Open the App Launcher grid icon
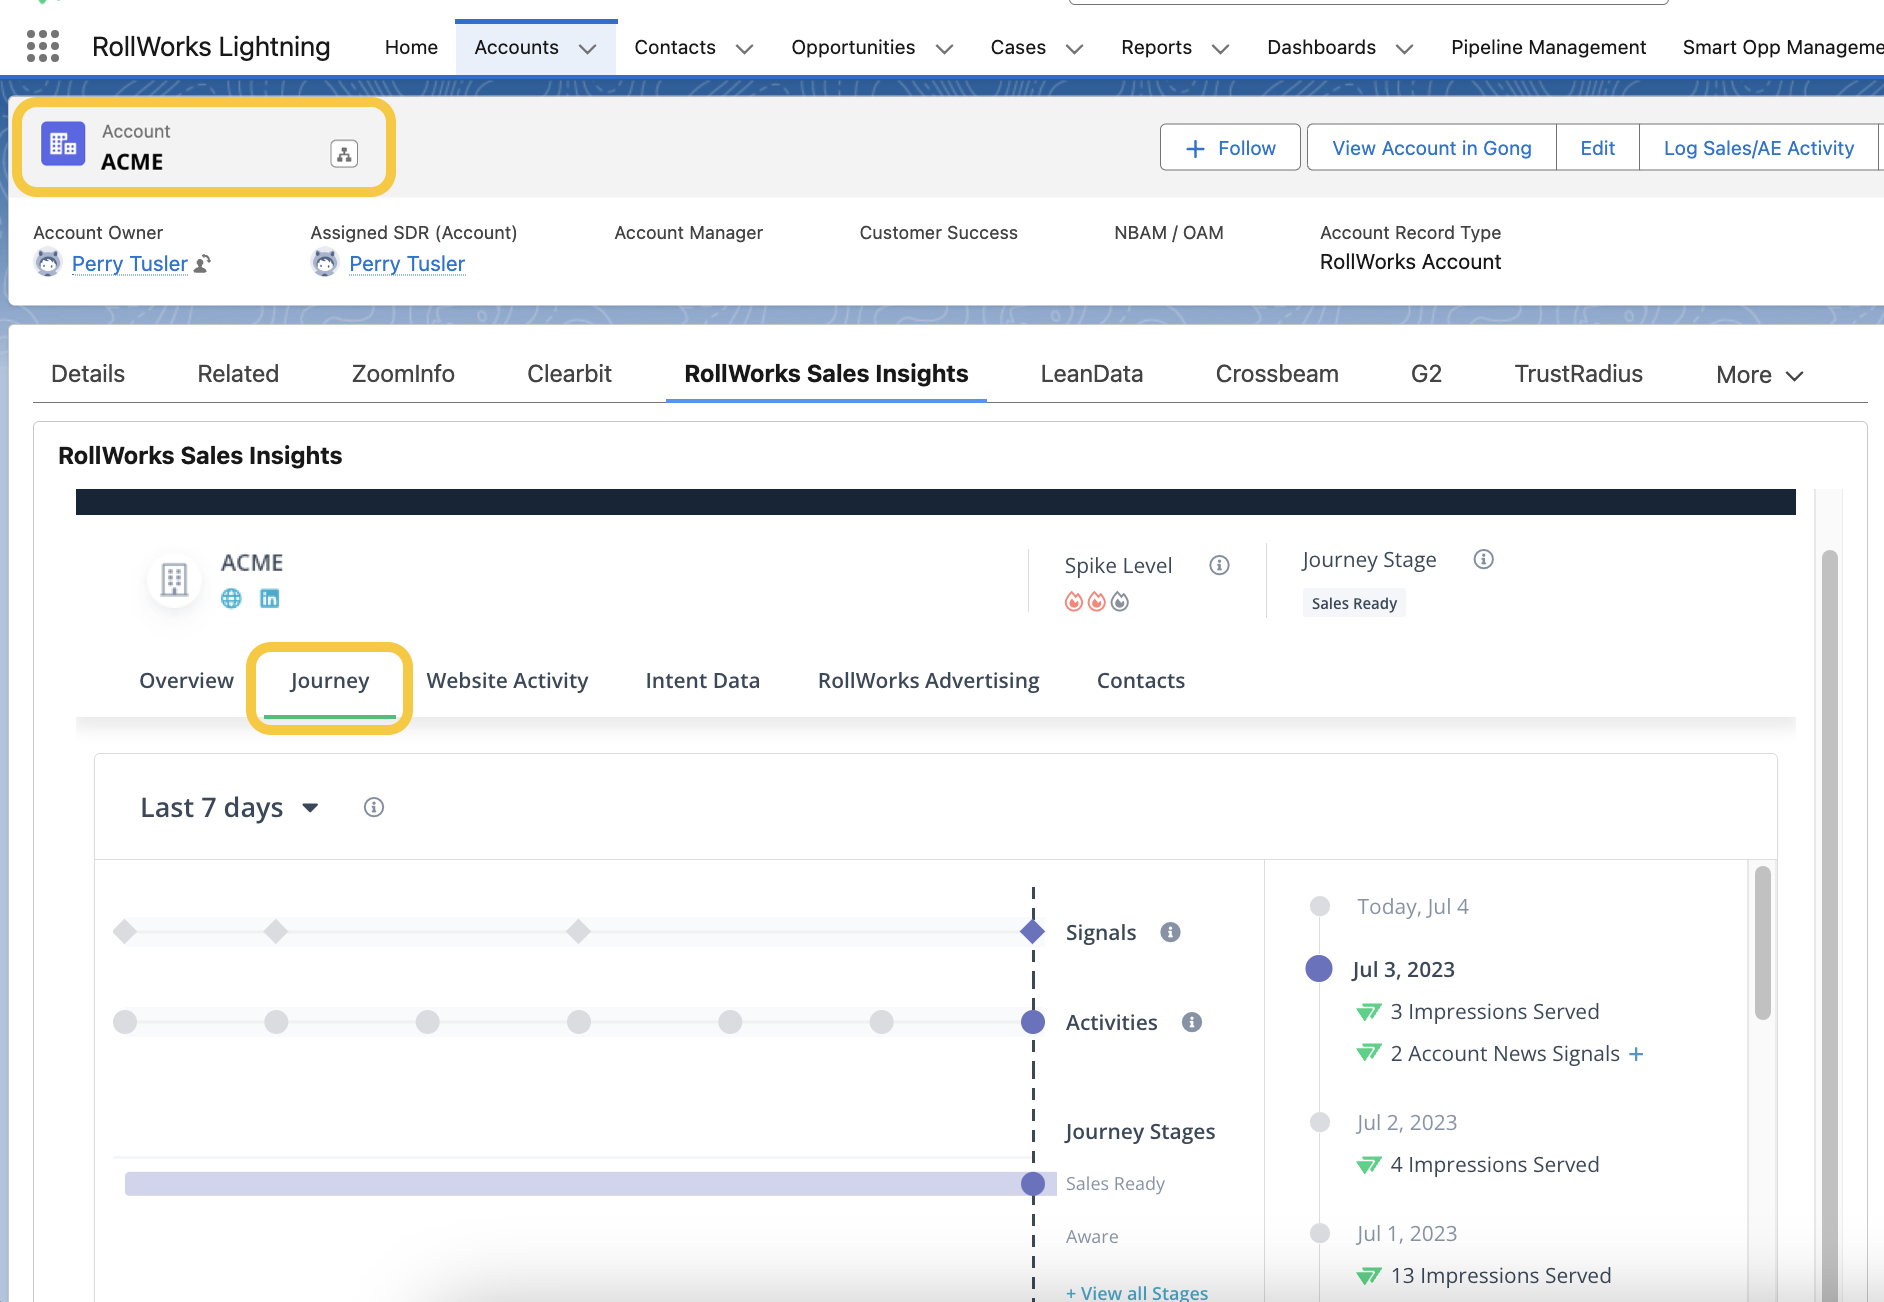This screenshot has width=1884, height=1302. pyautogui.click(x=43, y=47)
